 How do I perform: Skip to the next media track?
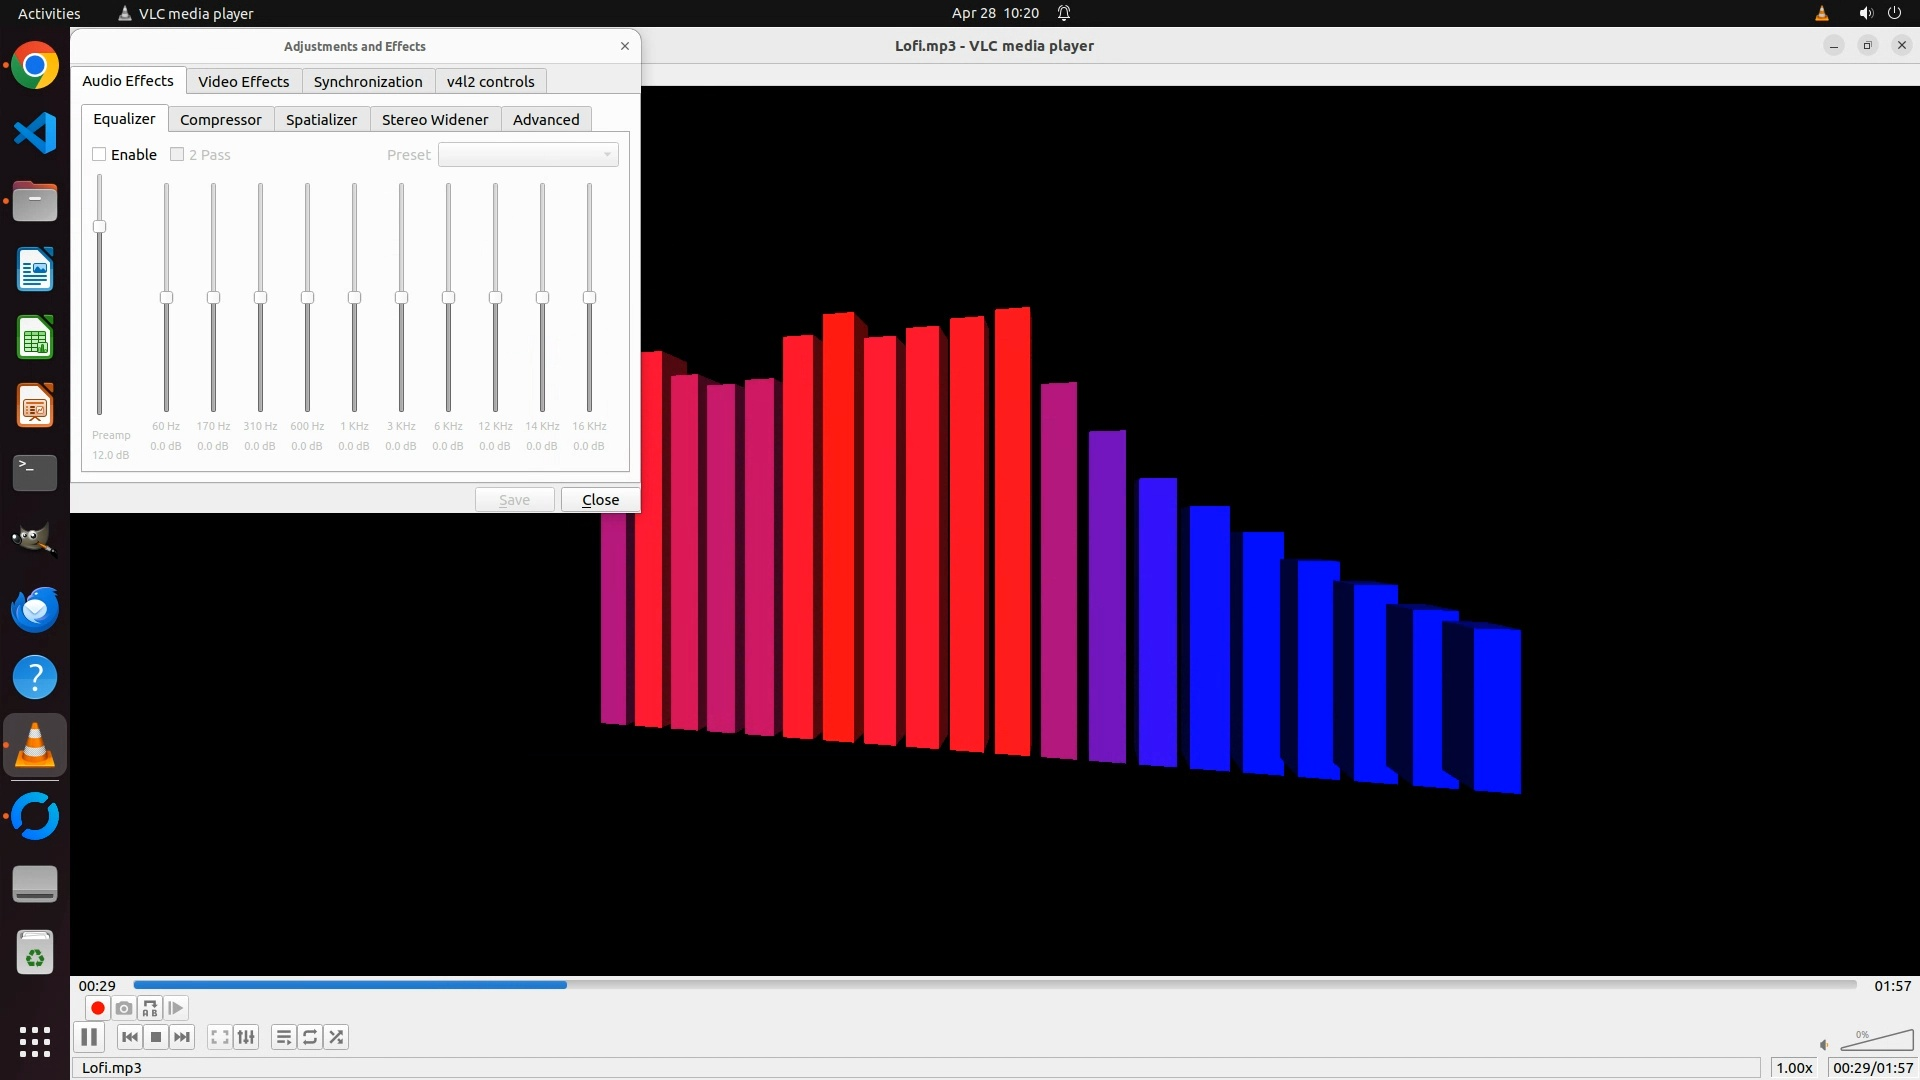click(x=182, y=1037)
